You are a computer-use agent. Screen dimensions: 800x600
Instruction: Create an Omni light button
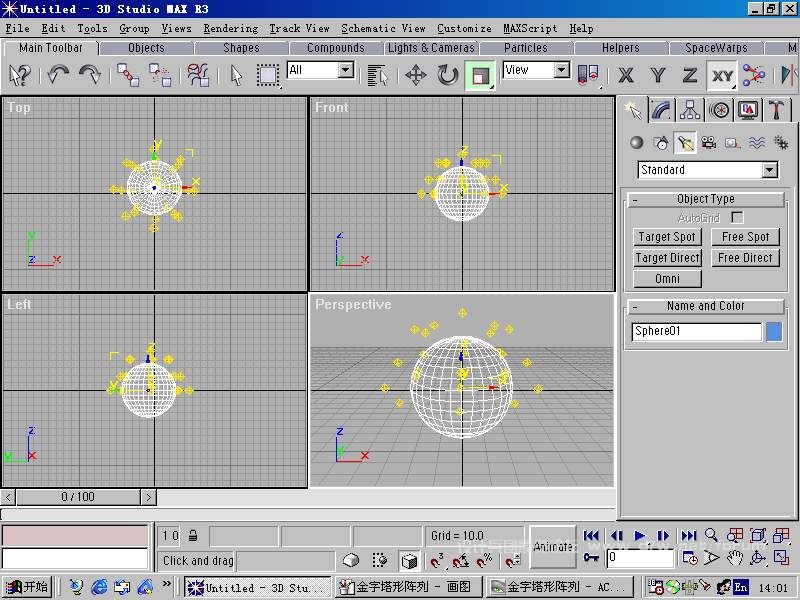[x=667, y=279]
